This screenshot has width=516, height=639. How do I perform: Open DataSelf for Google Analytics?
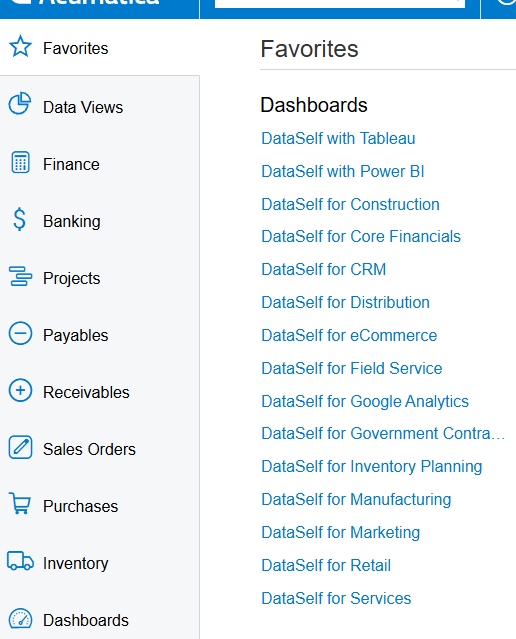365,401
